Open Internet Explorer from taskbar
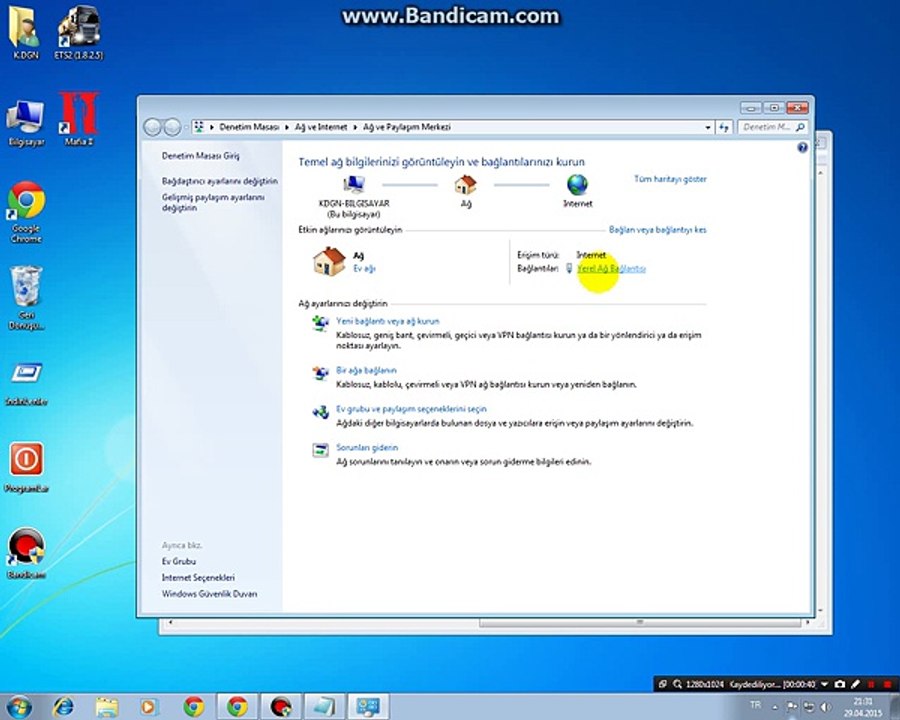Viewport: 900px width, 720px height. [x=63, y=706]
